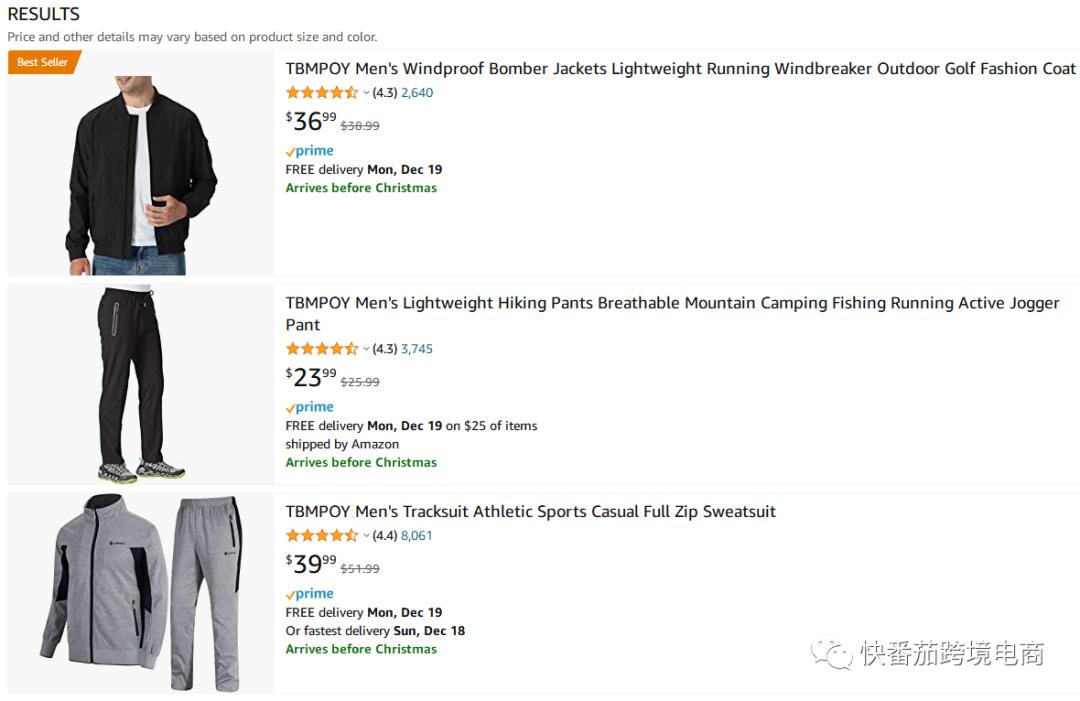Expand rating dropdown arrow for Bomber Jacket
Screen dimensions: 1080x701
[366, 93]
